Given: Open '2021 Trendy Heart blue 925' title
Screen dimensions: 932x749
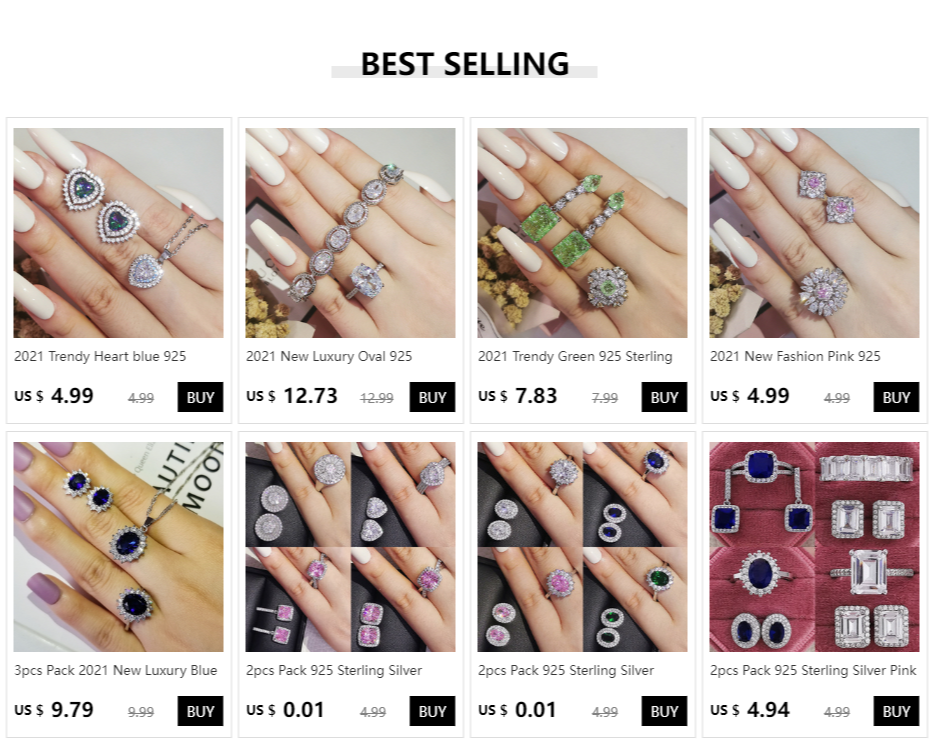Looking at the screenshot, I should (x=100, y=356).
